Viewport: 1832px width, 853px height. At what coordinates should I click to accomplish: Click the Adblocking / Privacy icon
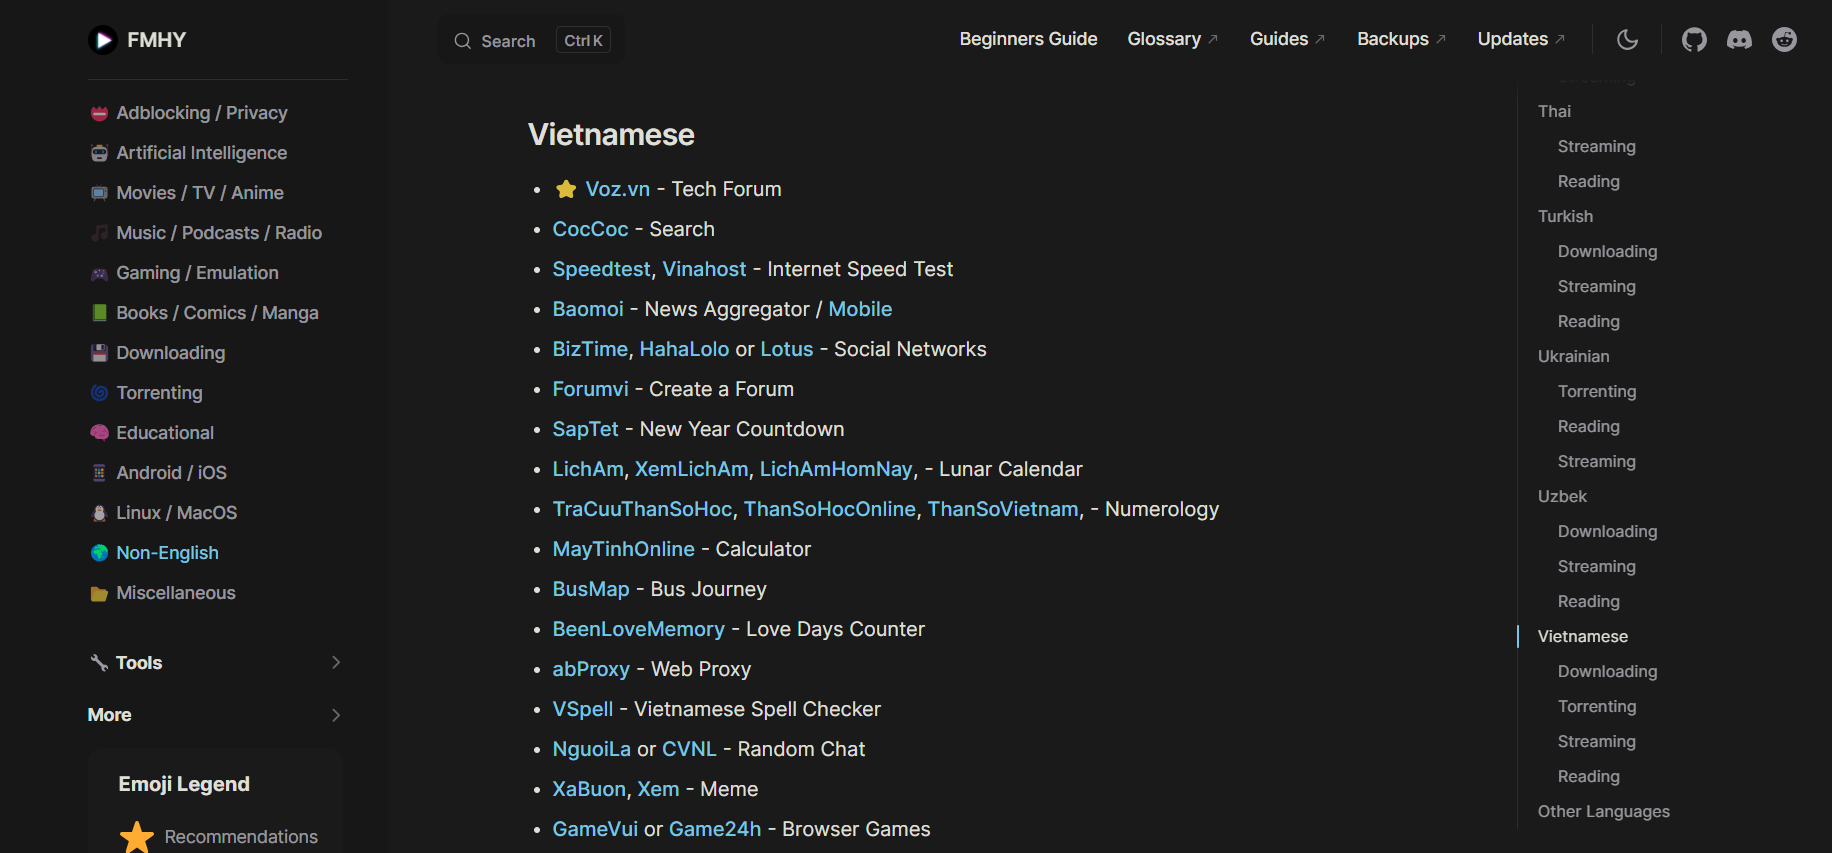point(99,113)
